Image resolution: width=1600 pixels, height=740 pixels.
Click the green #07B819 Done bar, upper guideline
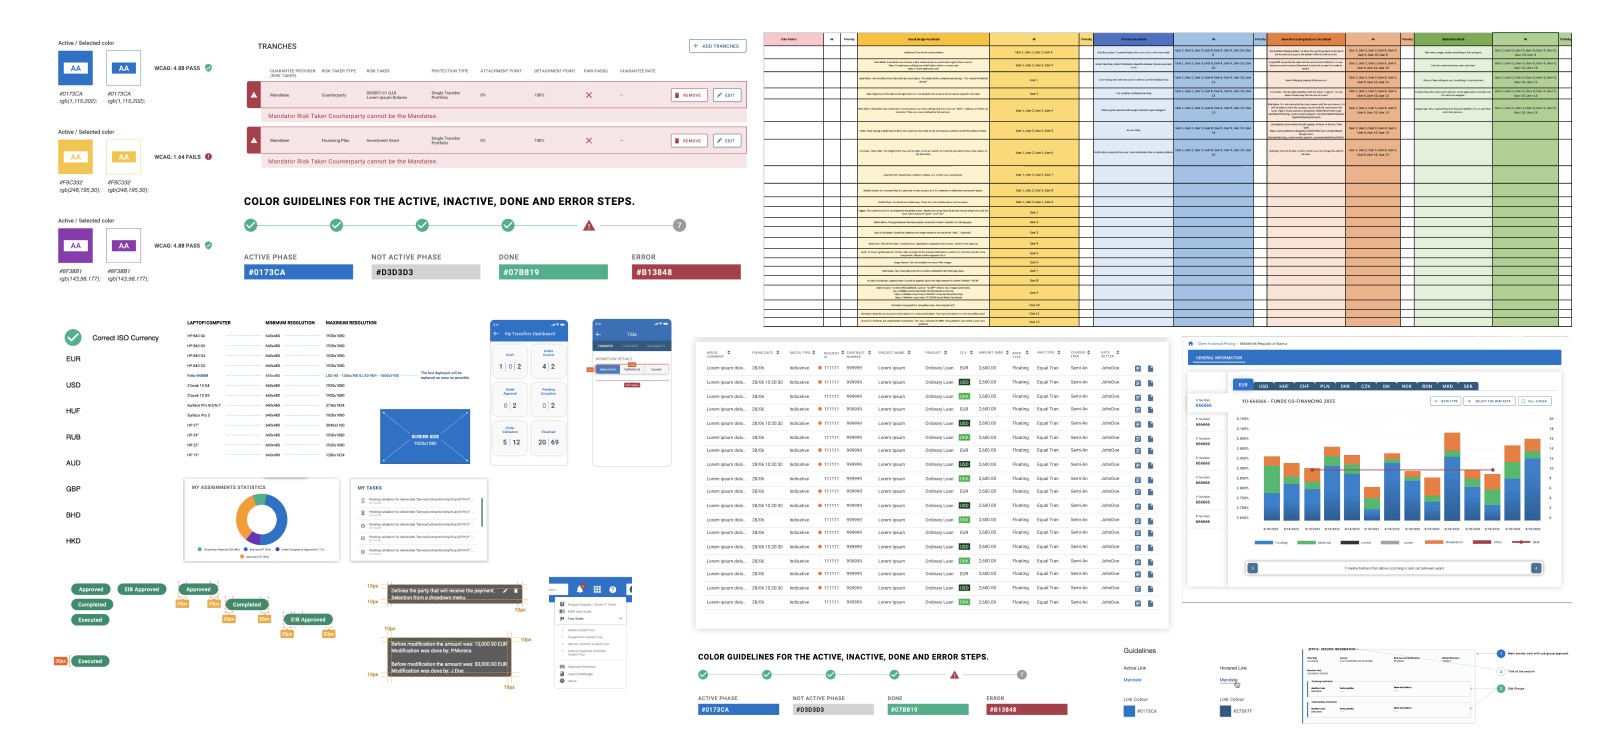point(553,272)
